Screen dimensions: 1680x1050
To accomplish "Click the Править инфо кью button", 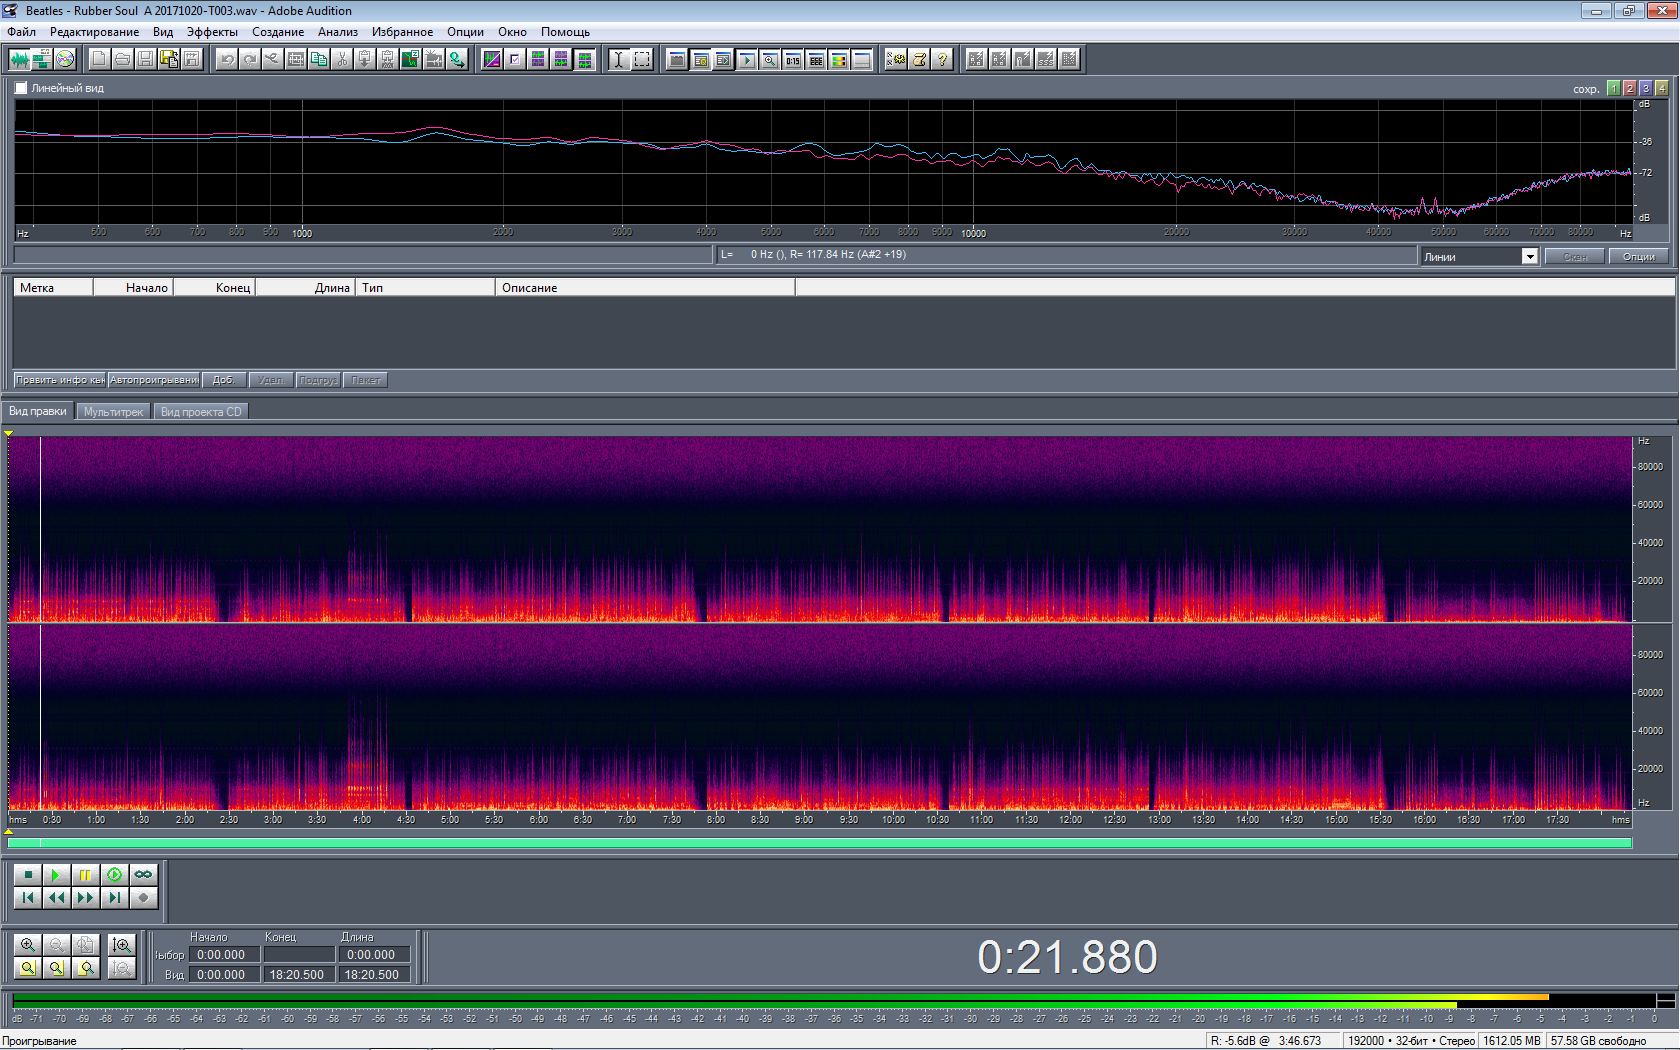I will [x=60, y=380].
